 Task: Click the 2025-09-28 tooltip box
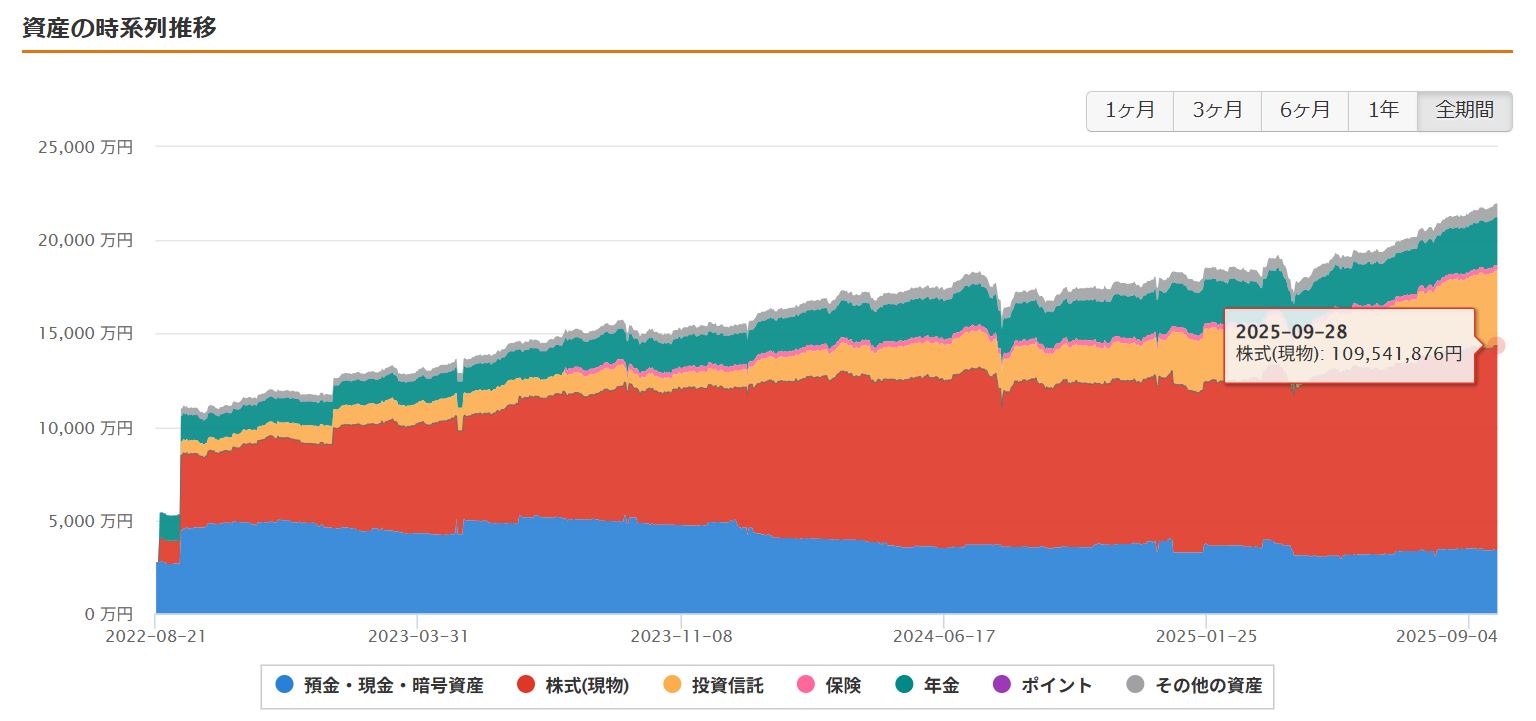click(1348, 343)
